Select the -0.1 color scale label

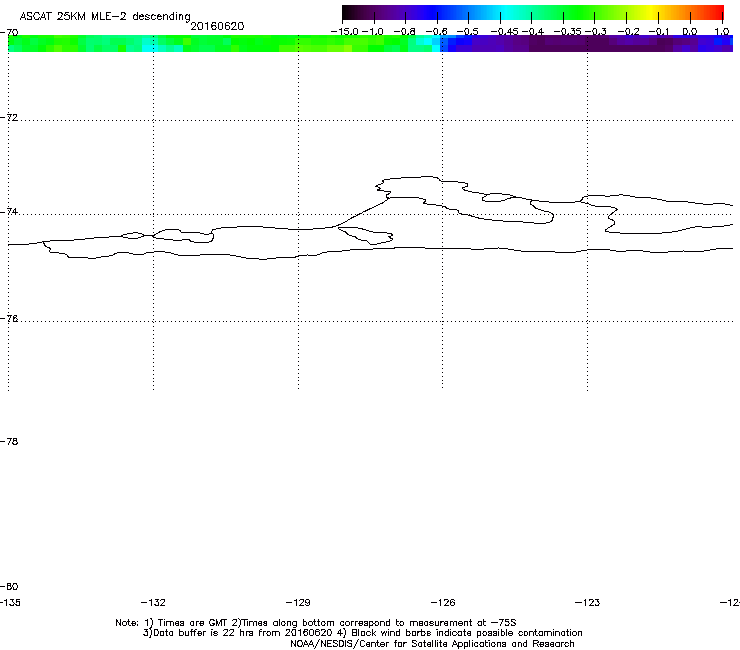(659, 32)
